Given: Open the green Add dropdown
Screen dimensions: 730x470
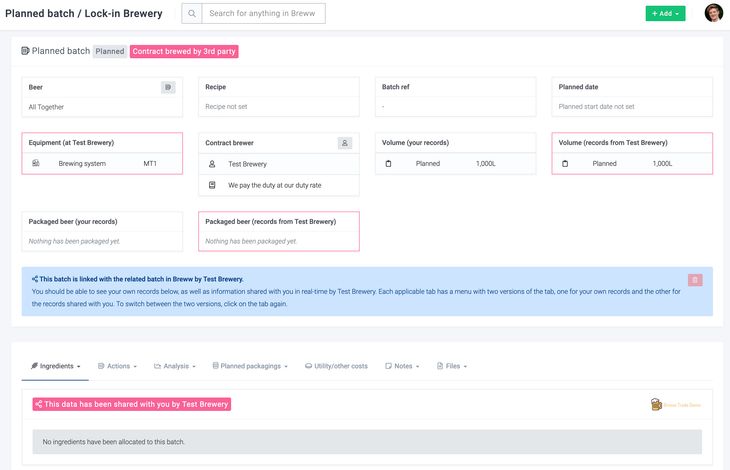Looking at the screenshot, I should [x=665, y=14].
